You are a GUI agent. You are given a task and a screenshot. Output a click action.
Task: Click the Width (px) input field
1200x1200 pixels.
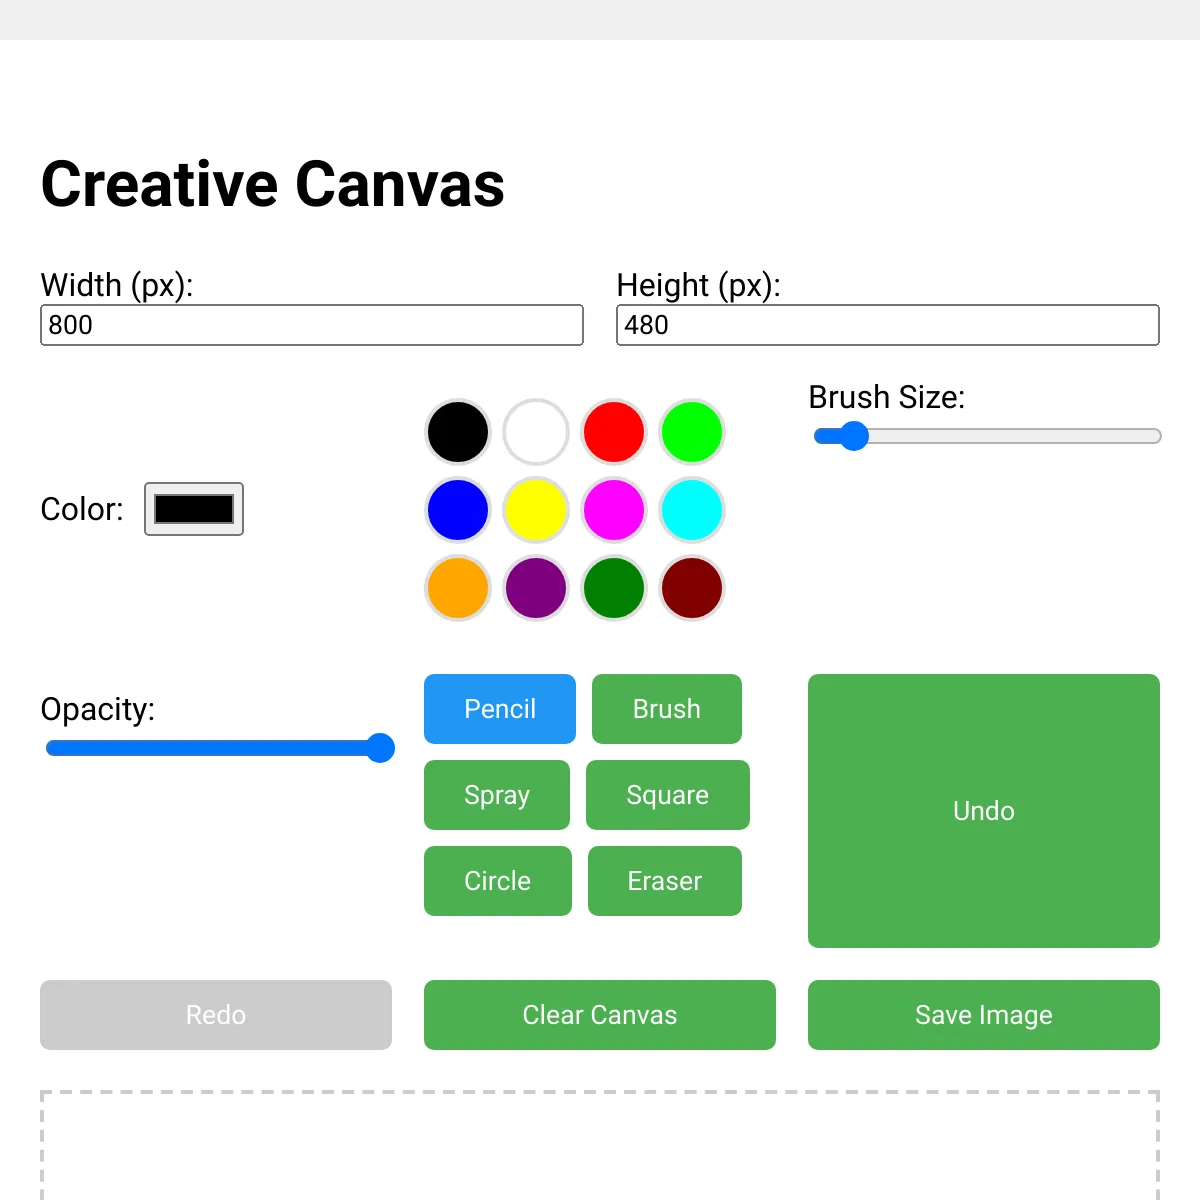pyautogui.click(x=312, y=325)
